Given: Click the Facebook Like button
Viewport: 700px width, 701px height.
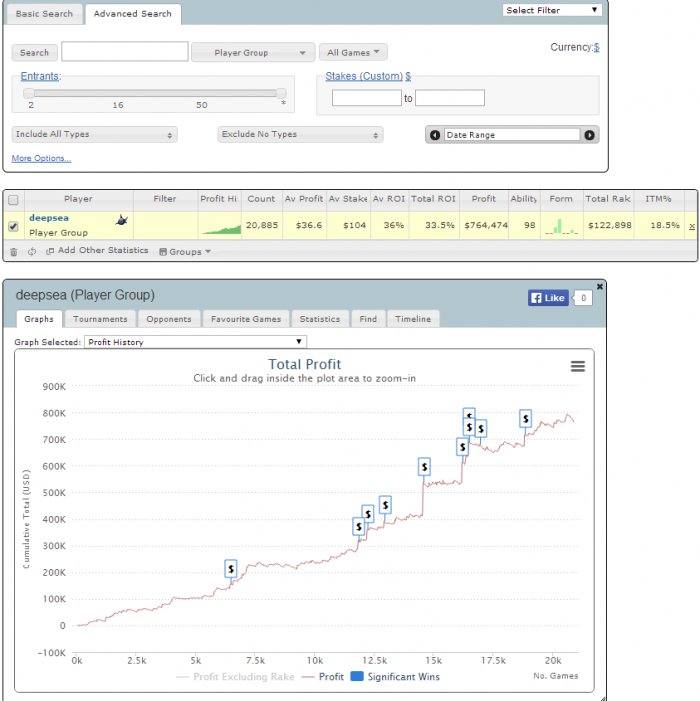Looking at the screenshot, I should click(x=548, y=298).
